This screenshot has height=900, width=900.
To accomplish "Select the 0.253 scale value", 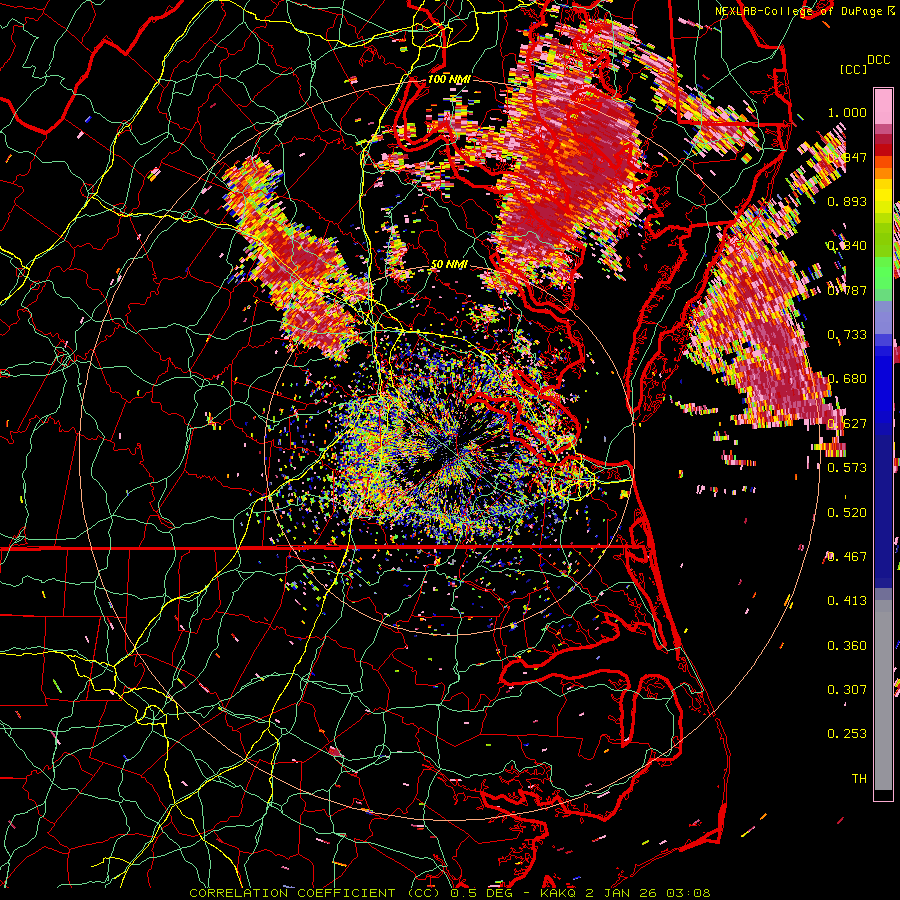I will [847, 734].
